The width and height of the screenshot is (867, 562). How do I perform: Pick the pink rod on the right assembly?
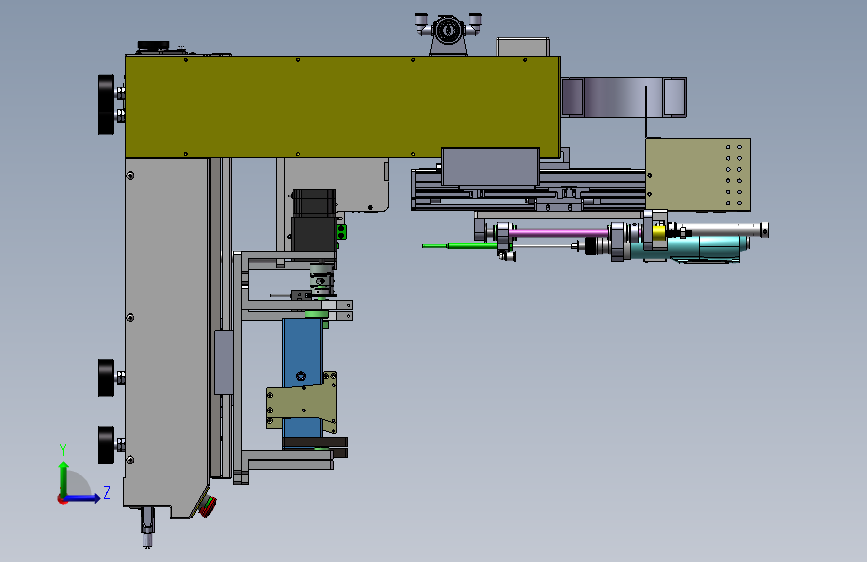coord(558,233)
